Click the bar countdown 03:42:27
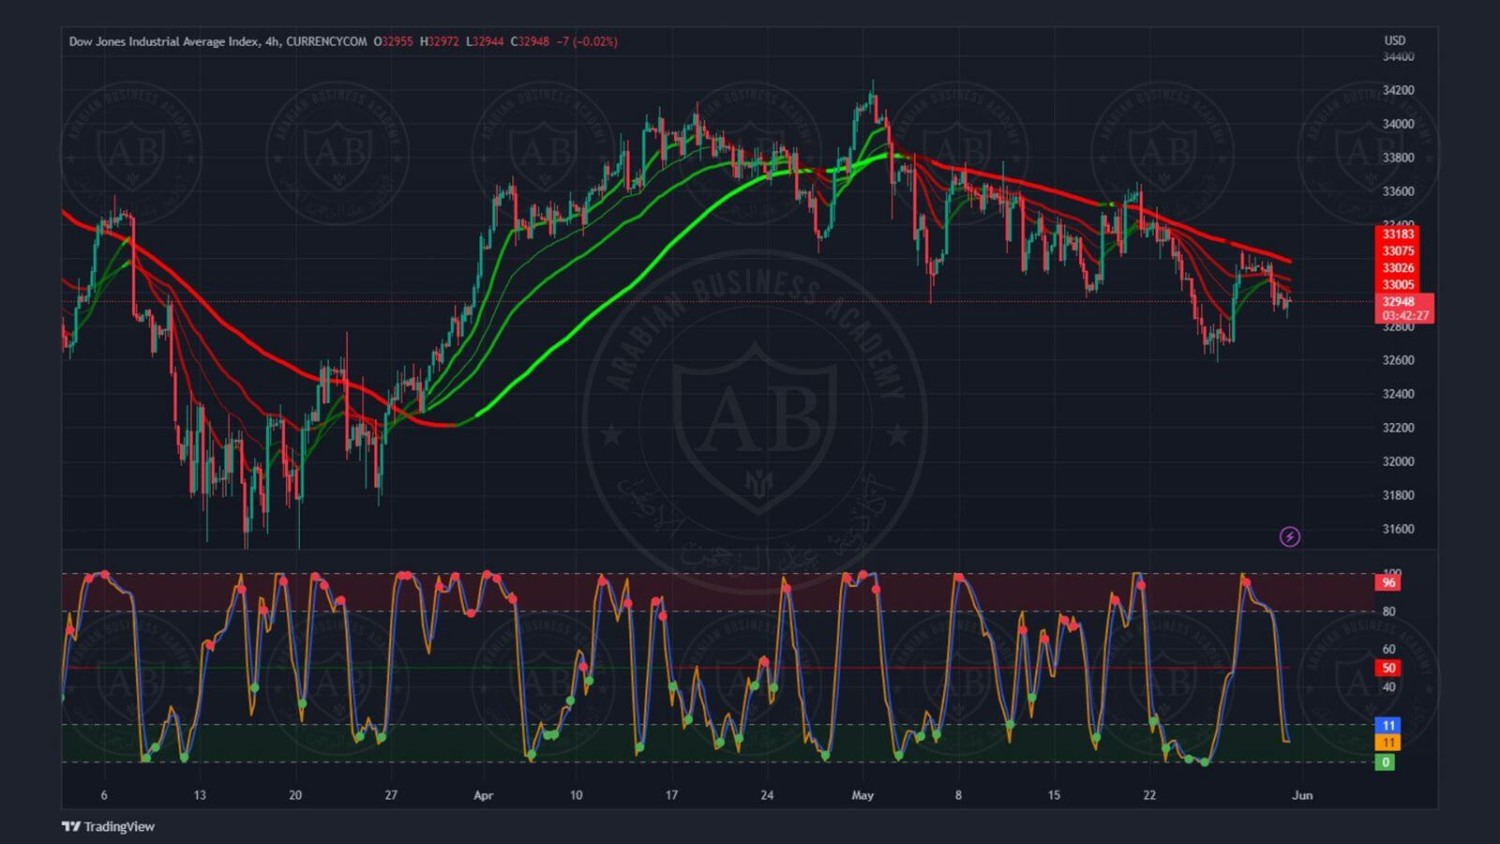The height and width of the screenshot is (844, 1500). (1404, 316)
